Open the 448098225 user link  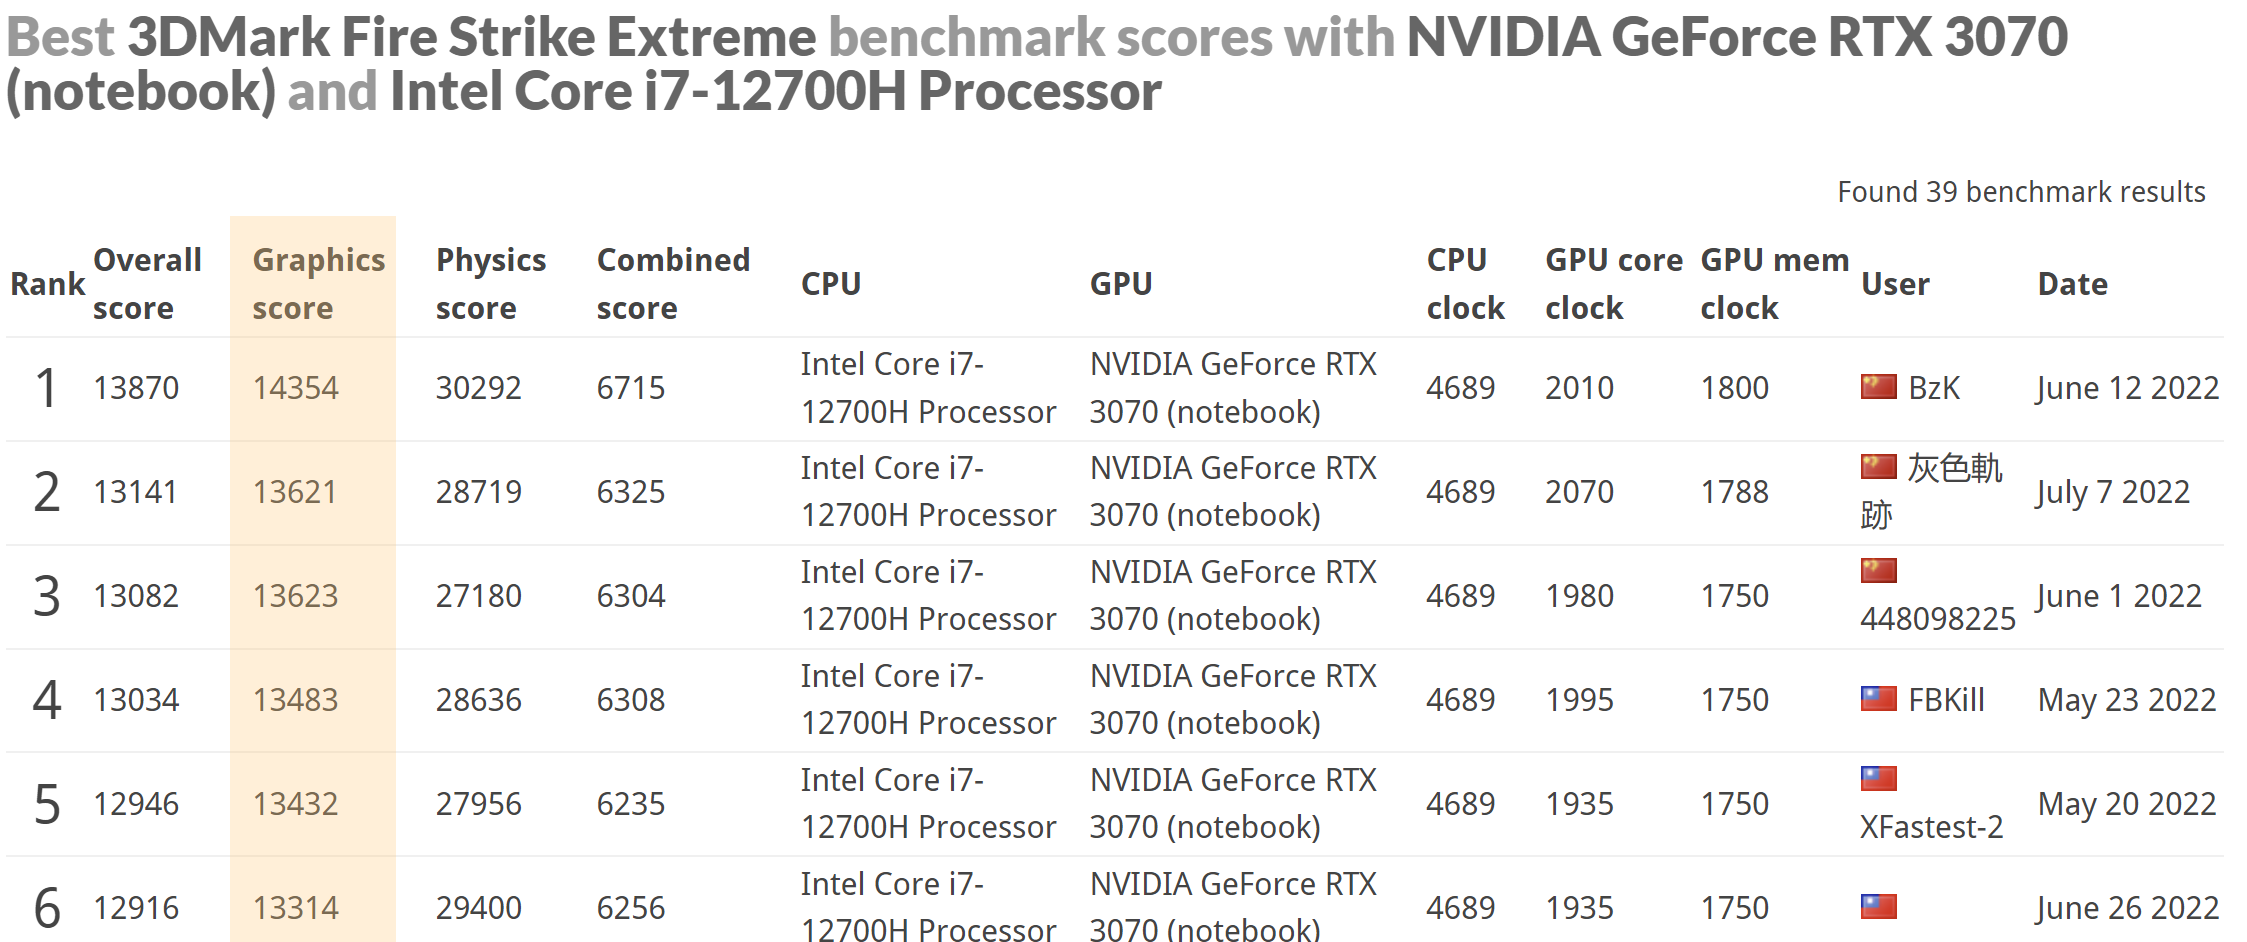coord(1937,619)
